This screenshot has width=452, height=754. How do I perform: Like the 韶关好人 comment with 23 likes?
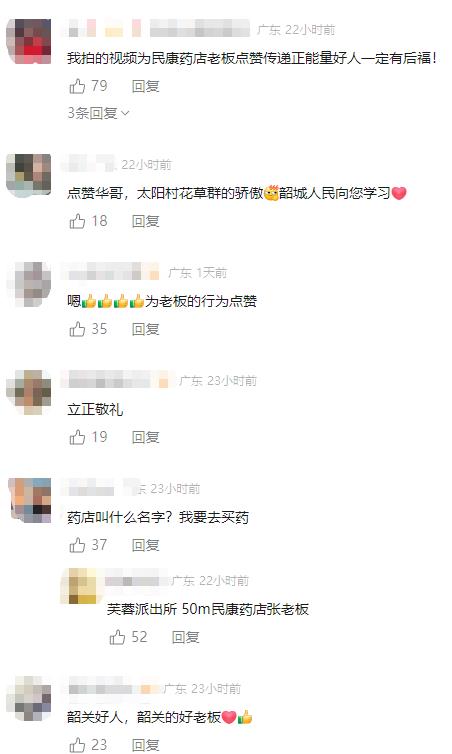pyautogui.click(x=77, y=745)
